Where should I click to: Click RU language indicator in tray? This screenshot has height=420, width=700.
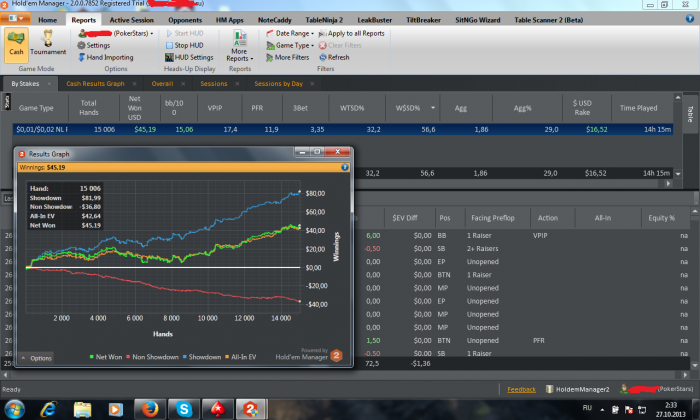(587, 408)
